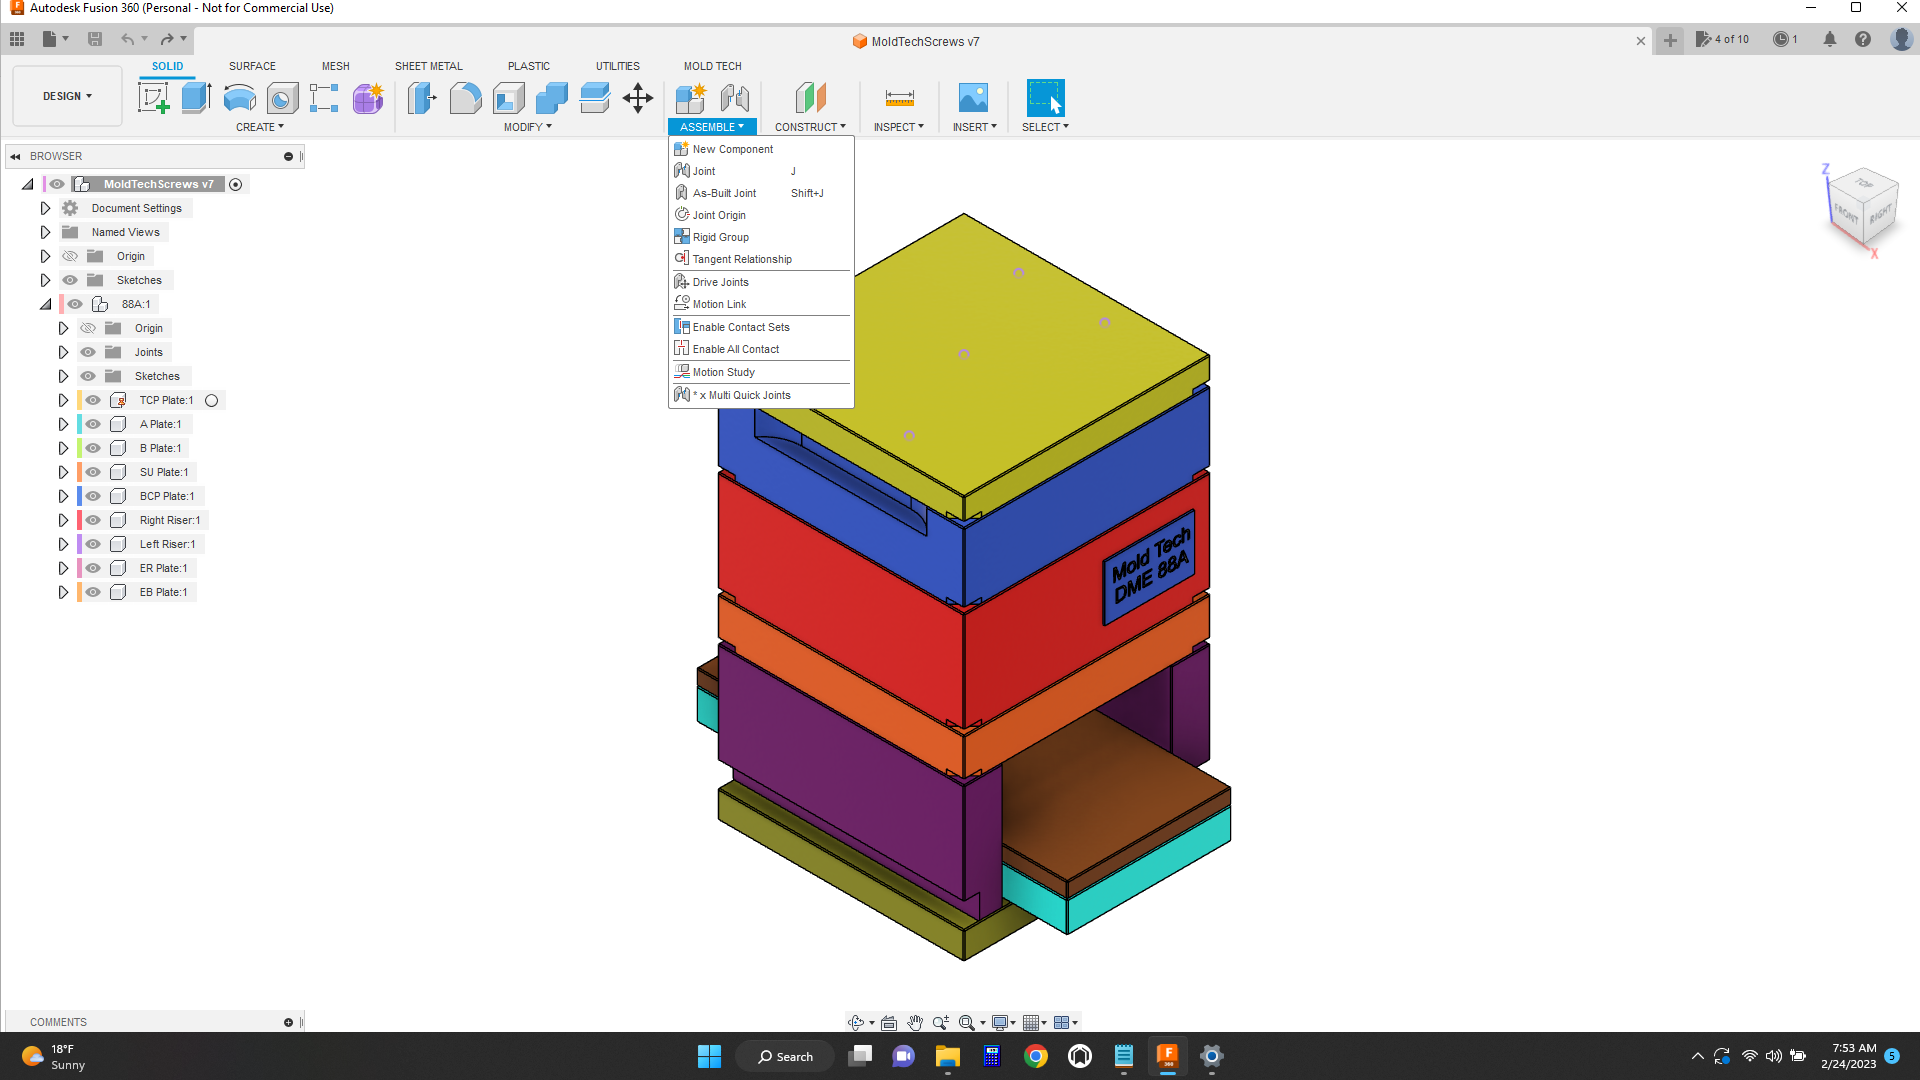Toggle visibility of B Plate:1
This screenshot has height=1080, width=1920.
coord(93,448)
